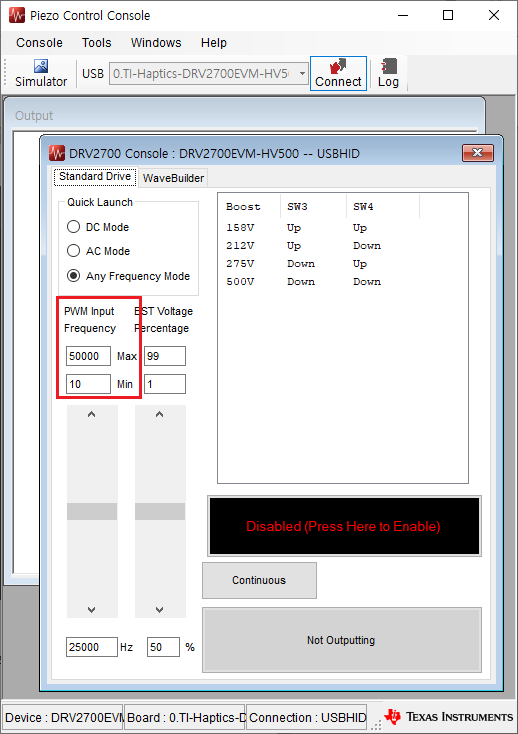Open the Help menu
The image size is (518, 734).
click(214, 43)
